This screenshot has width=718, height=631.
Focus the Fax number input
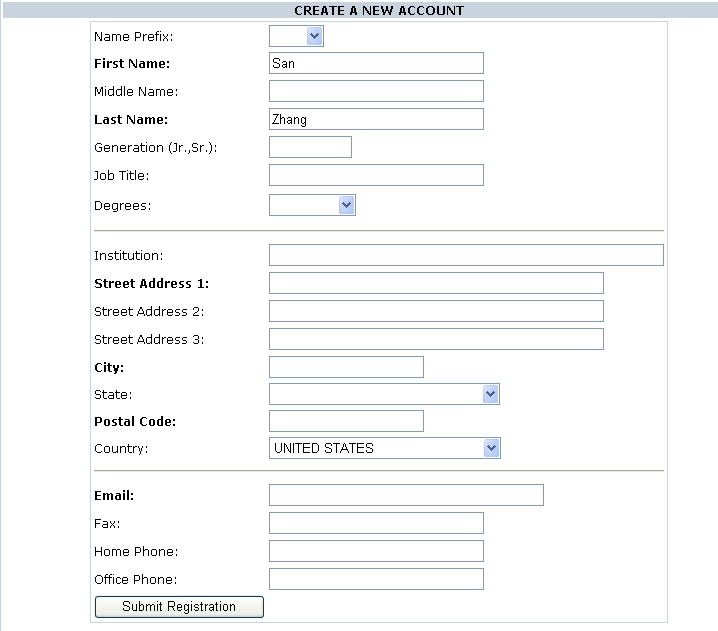376,523
